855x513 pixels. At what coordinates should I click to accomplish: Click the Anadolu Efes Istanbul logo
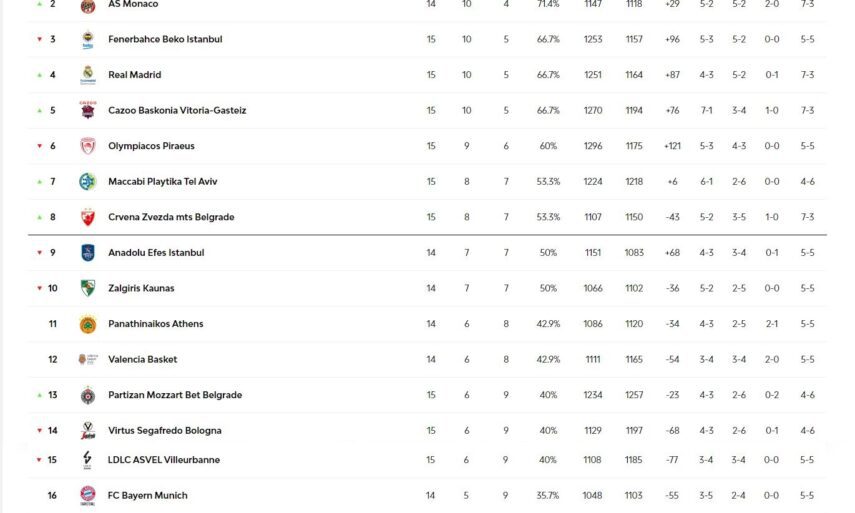click(88, 253)
